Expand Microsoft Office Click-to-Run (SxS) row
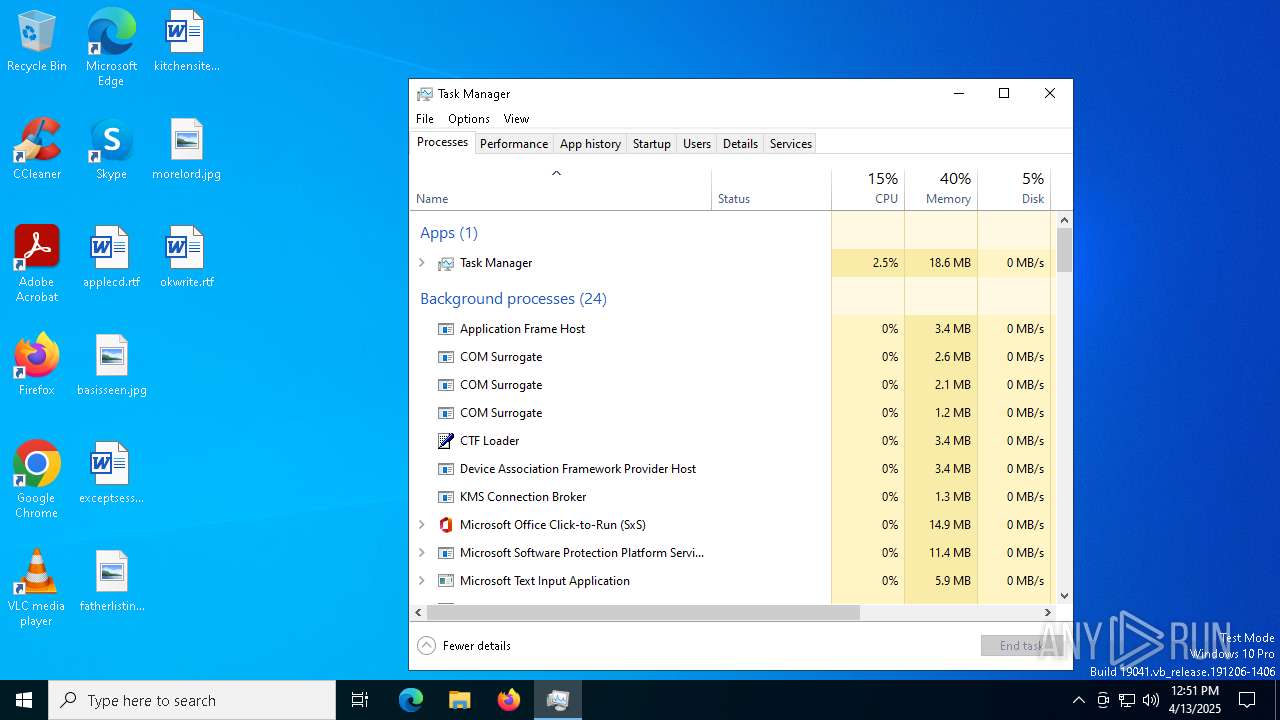Viewport: 1280px width, 720px height. (422, 525)
